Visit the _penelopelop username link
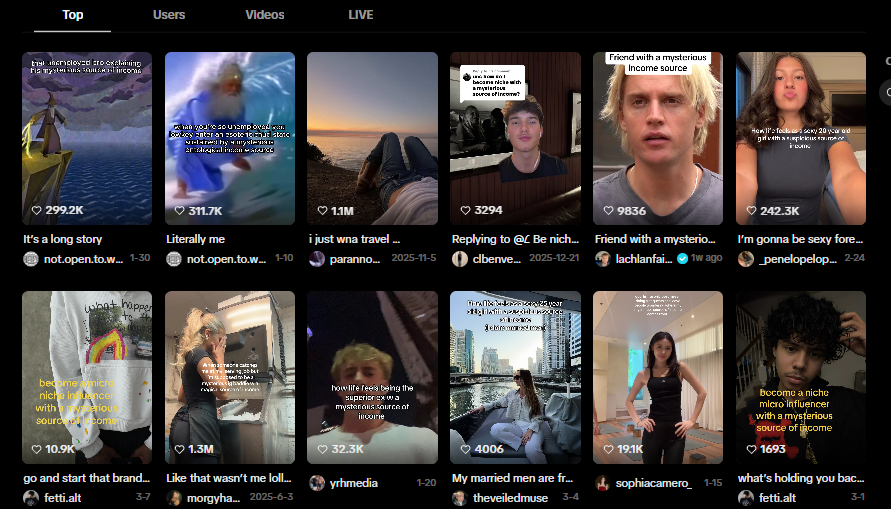Viewport: 891px width, 509px height. (x=797, y=259)
